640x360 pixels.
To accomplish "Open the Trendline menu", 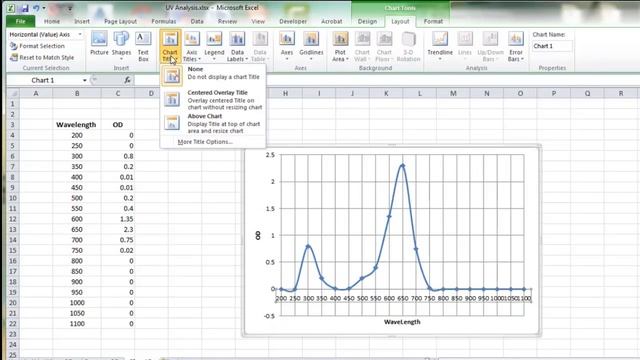I will 440,47.
